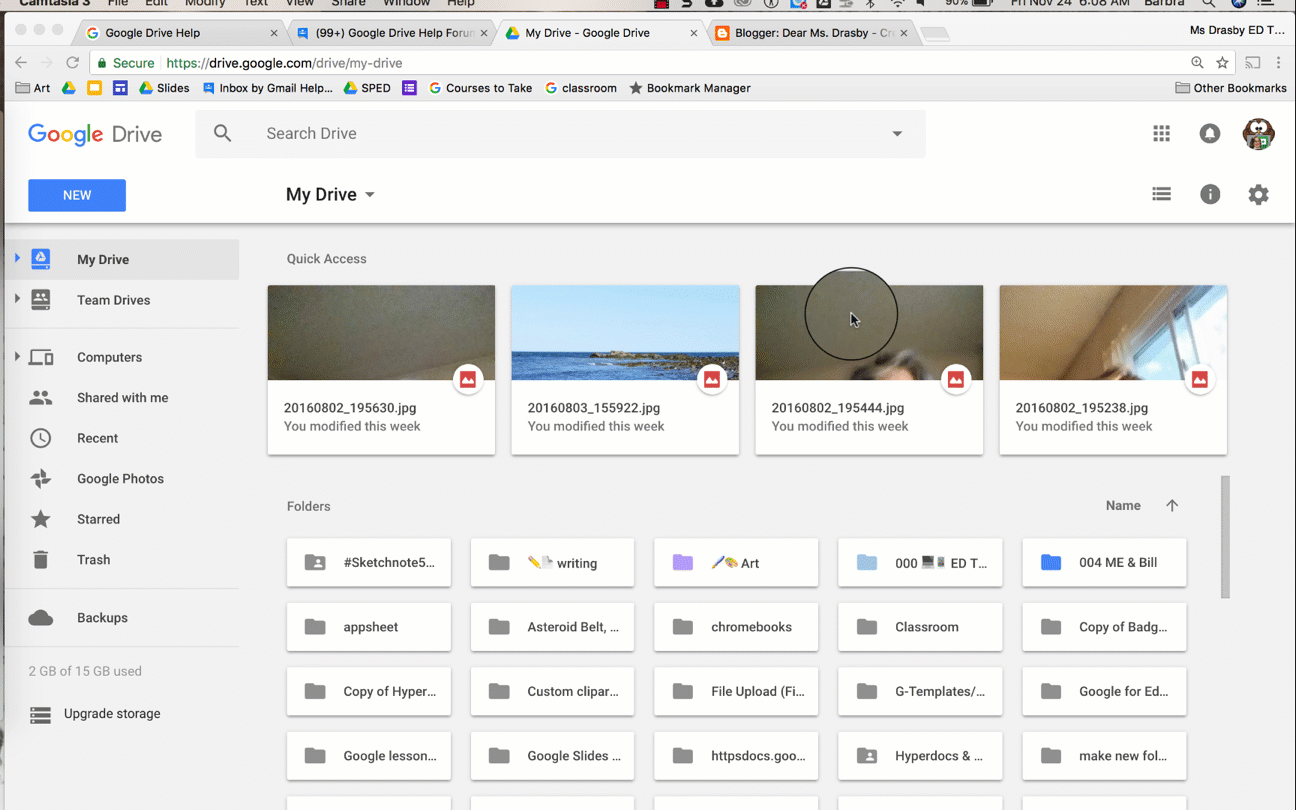Viewport: 1296px width, 810px height.
Task: Select the 20160802_195630.jpg quick access card
Action: click(381, 370)
